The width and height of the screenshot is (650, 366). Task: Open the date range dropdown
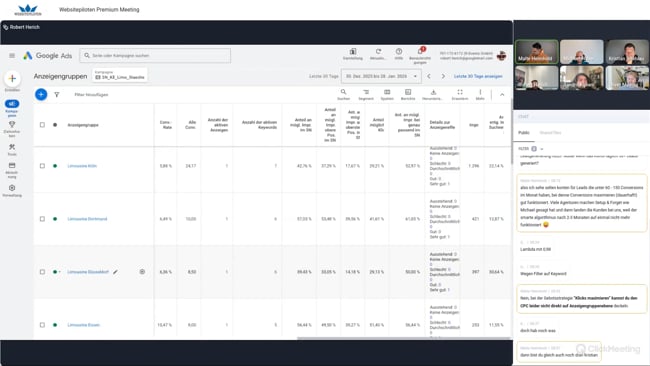pyautogui.click(x=381, y=76)
